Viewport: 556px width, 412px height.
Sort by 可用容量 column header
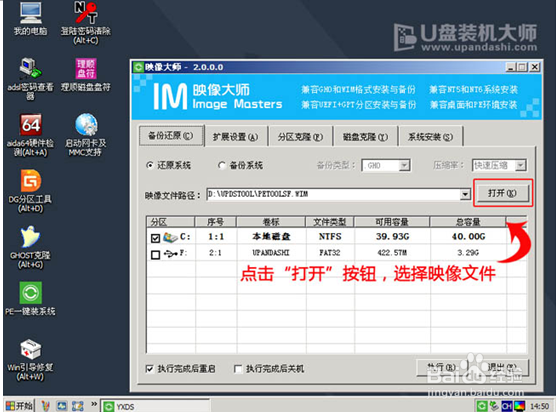(392, 222)
